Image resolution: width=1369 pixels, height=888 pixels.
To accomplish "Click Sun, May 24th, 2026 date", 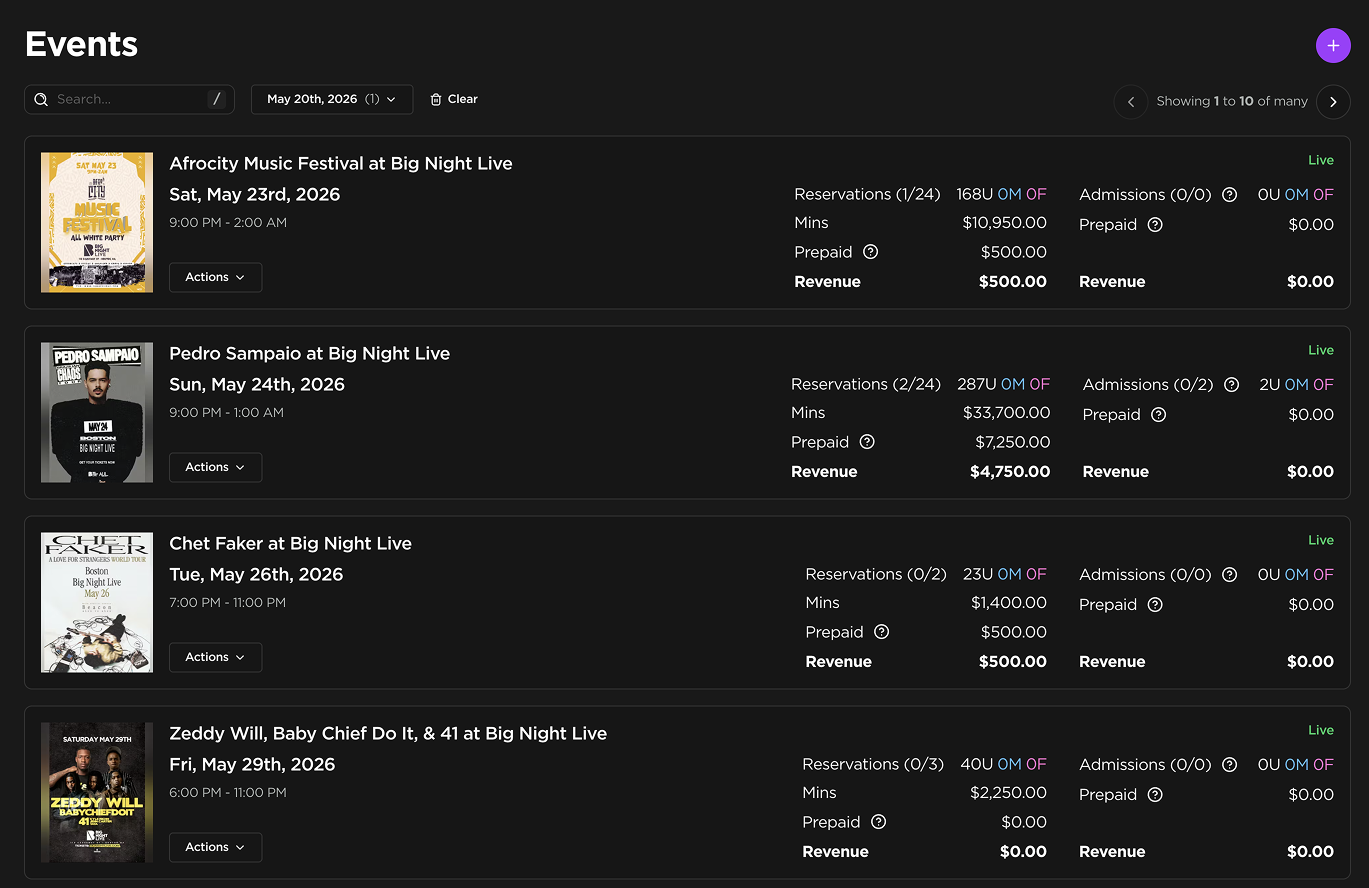I will point(257,384).
